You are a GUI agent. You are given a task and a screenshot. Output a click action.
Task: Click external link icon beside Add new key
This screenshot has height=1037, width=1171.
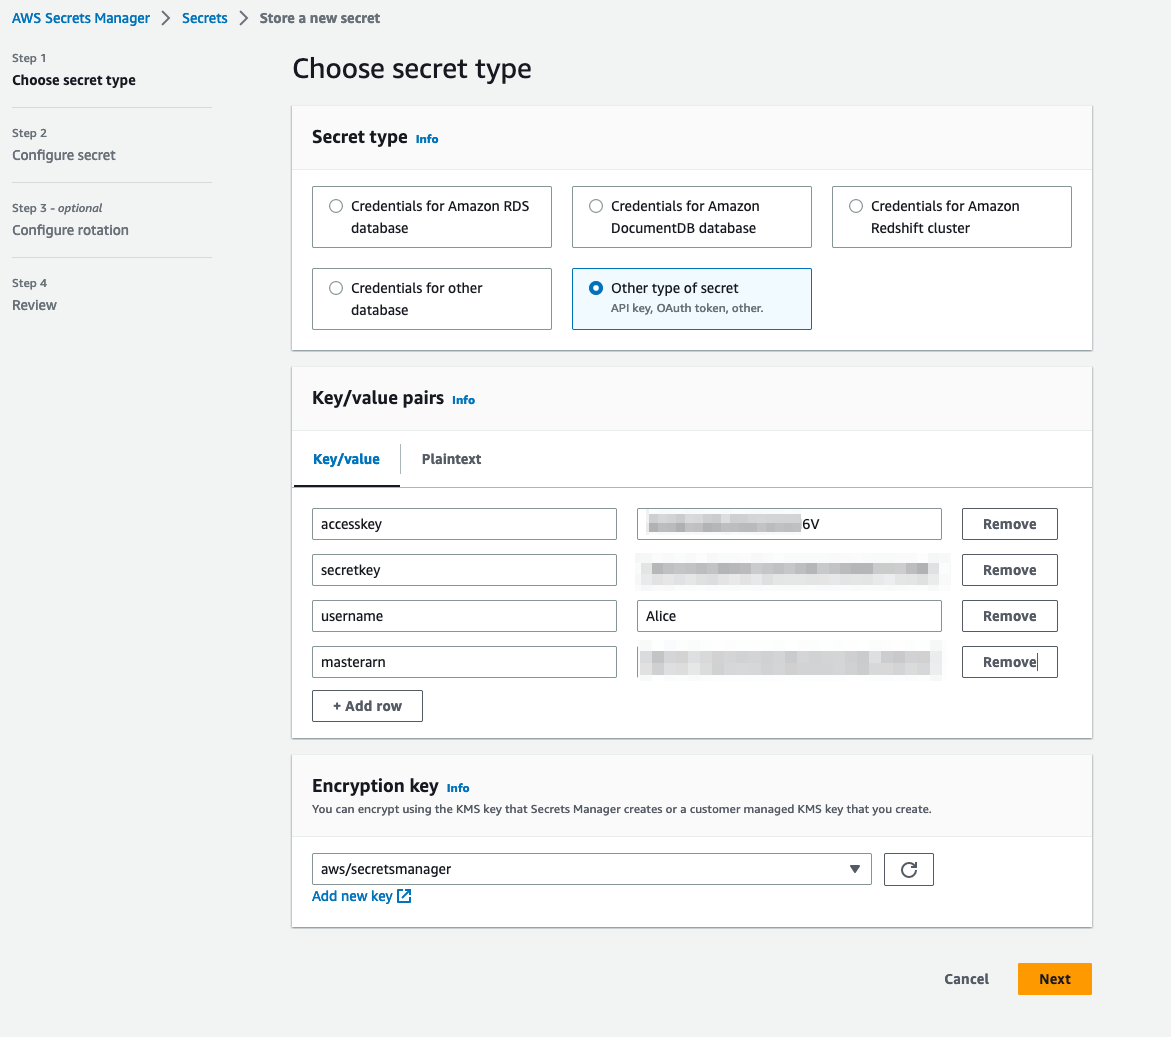(x=404, y=896)
